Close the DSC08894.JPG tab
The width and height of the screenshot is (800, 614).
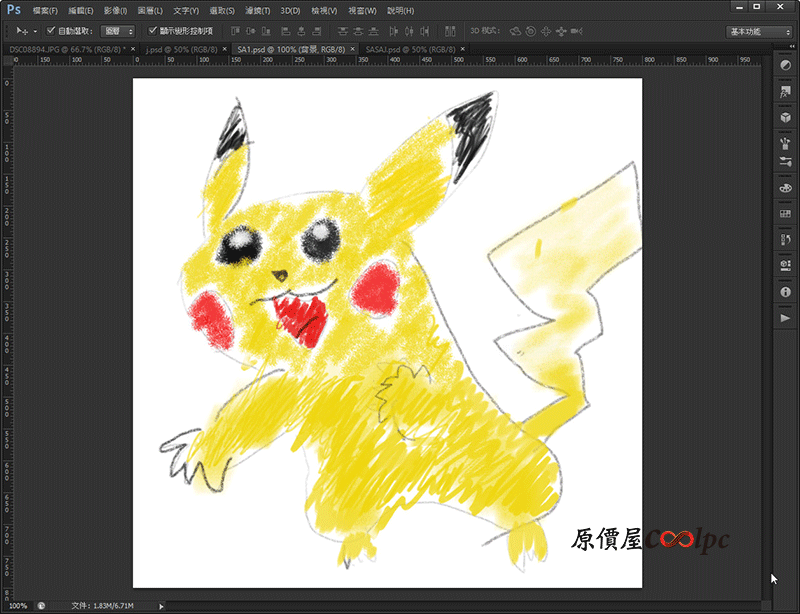pos(133,49)
